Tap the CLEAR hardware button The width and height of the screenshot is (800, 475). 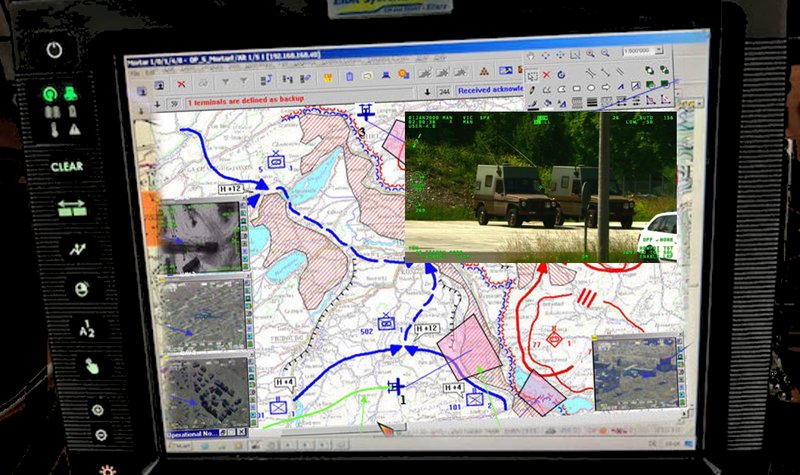[66, 166]
